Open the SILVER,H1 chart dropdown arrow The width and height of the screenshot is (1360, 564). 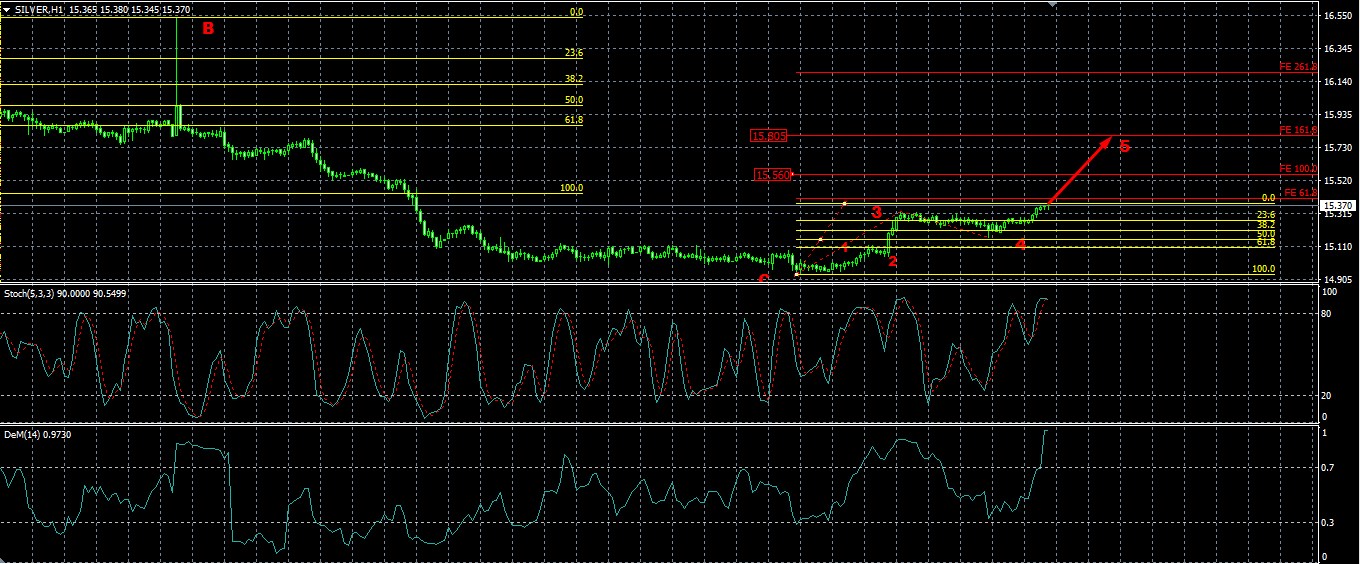[7, 9]
